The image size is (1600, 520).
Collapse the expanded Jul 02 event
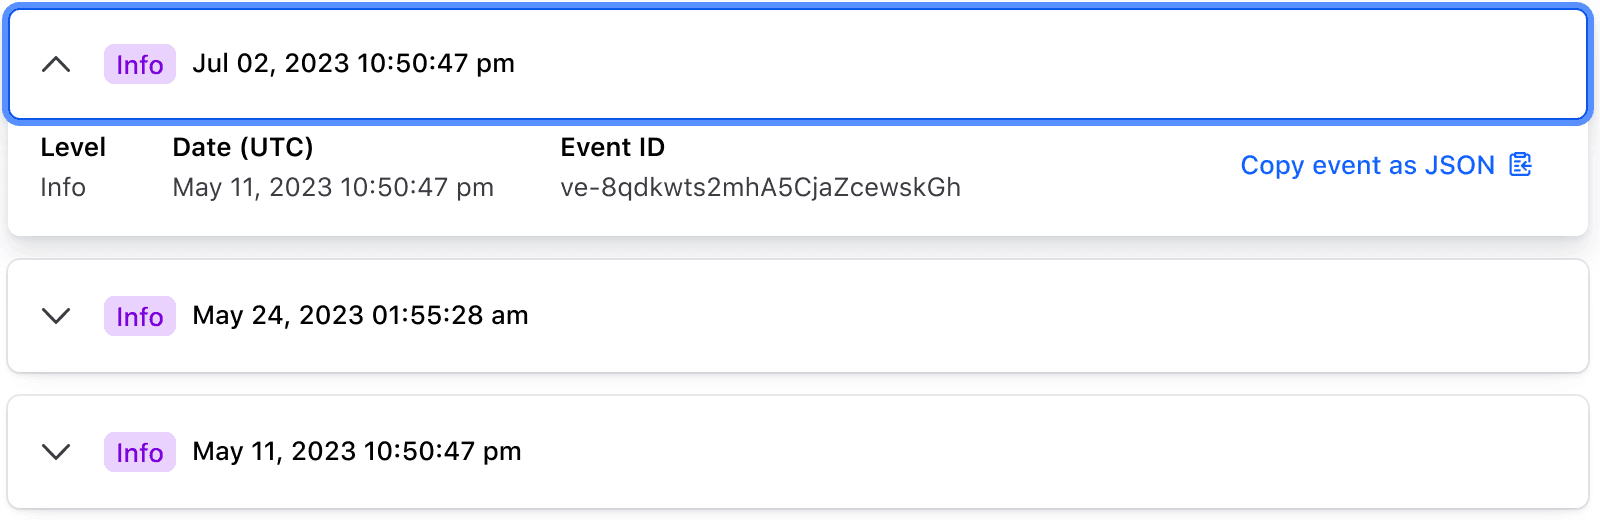point(56,65)
